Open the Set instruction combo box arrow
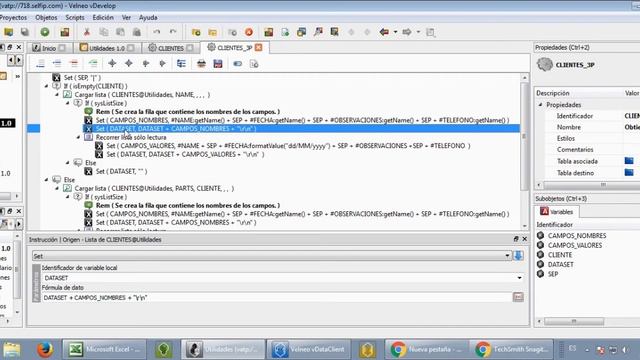 (507, 256)
